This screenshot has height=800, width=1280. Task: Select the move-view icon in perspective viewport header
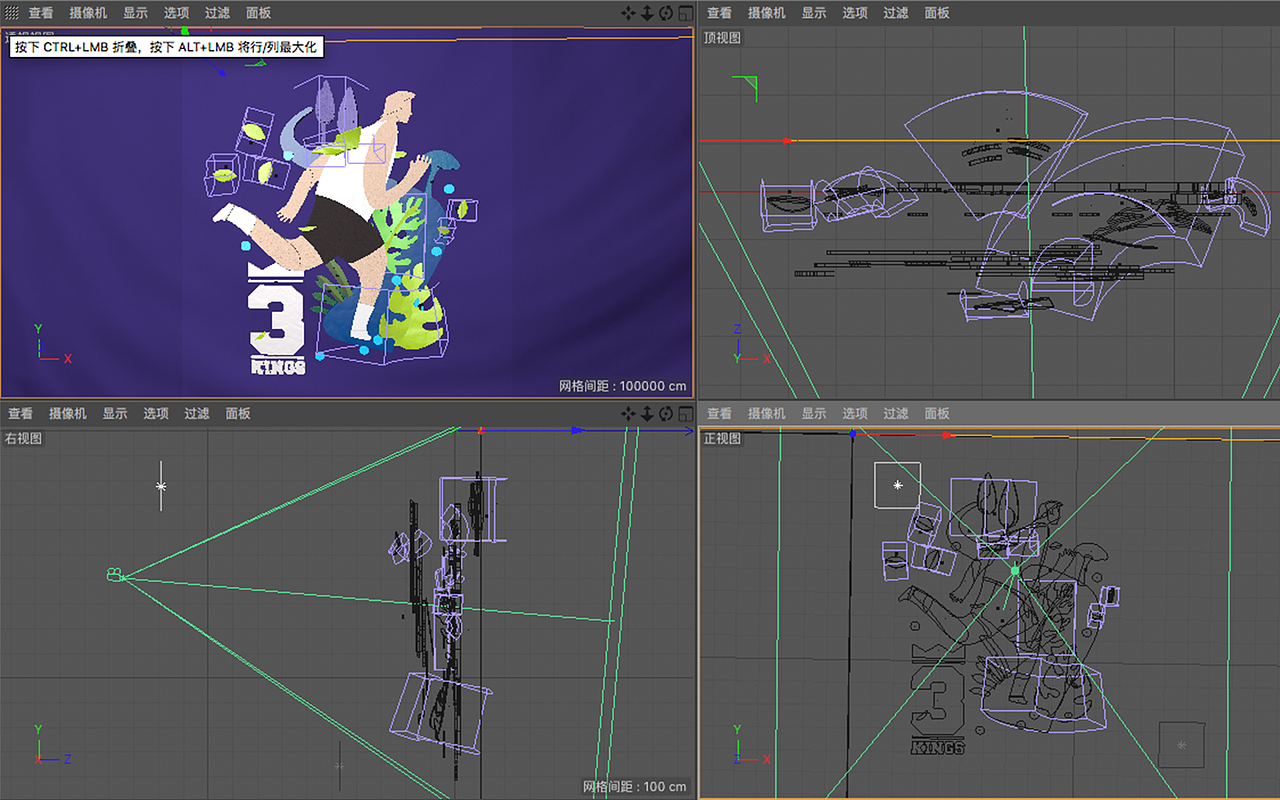(628, 13)
